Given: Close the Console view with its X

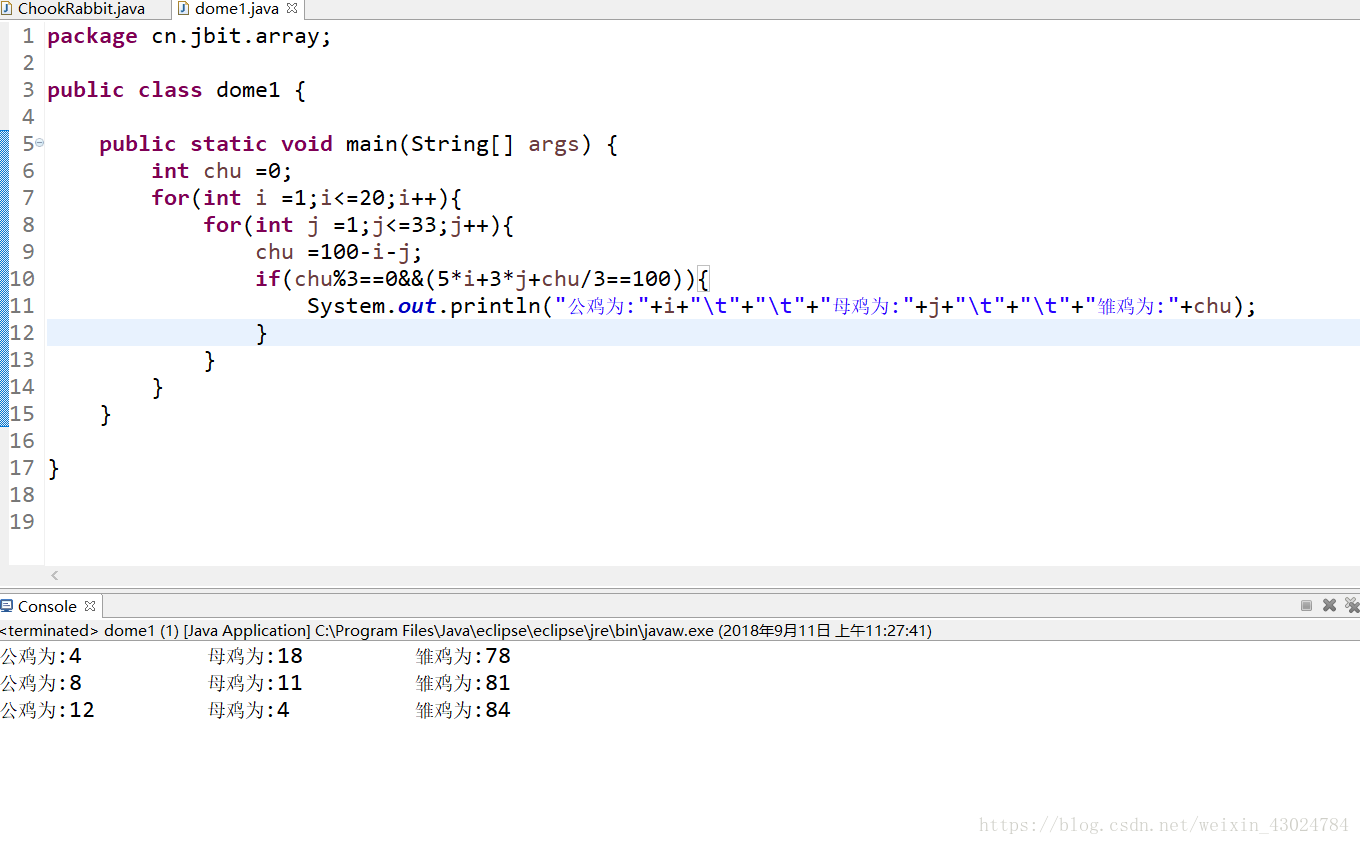Looking at the screenshot, I should 90,605.
